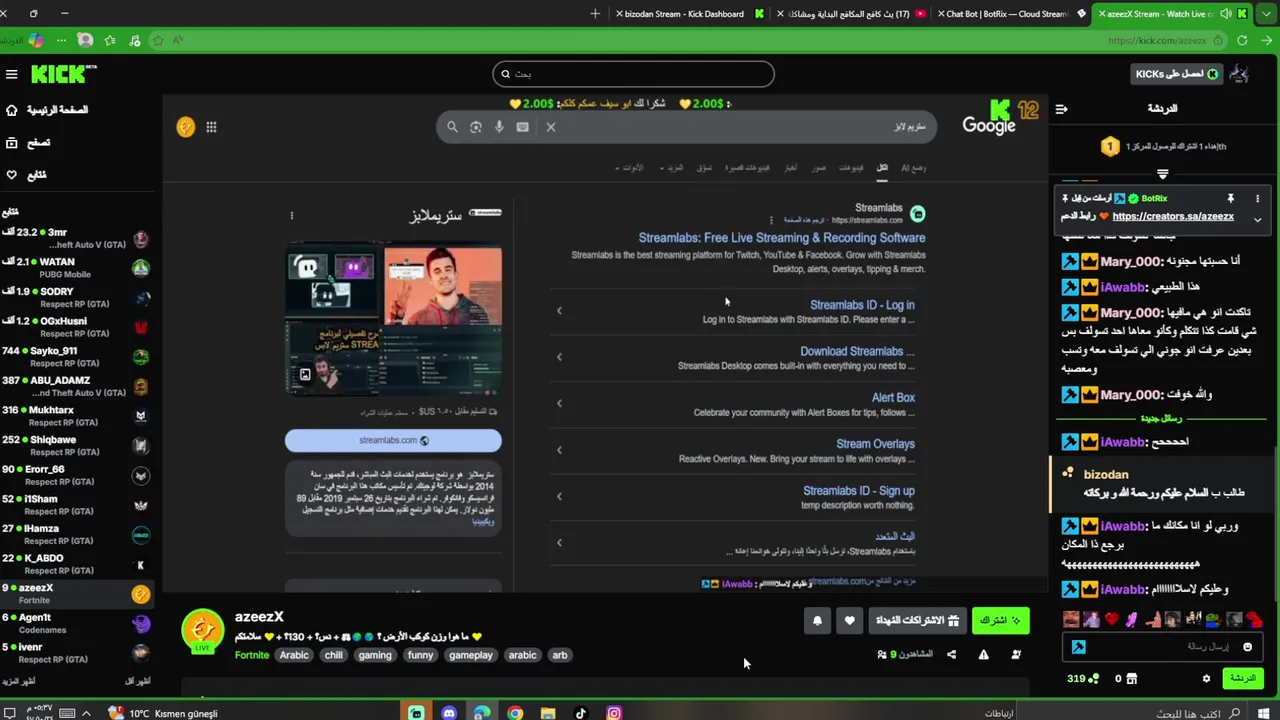Click the gift subscriptions button
The image size is (1280, 720).
pos(917,621)
